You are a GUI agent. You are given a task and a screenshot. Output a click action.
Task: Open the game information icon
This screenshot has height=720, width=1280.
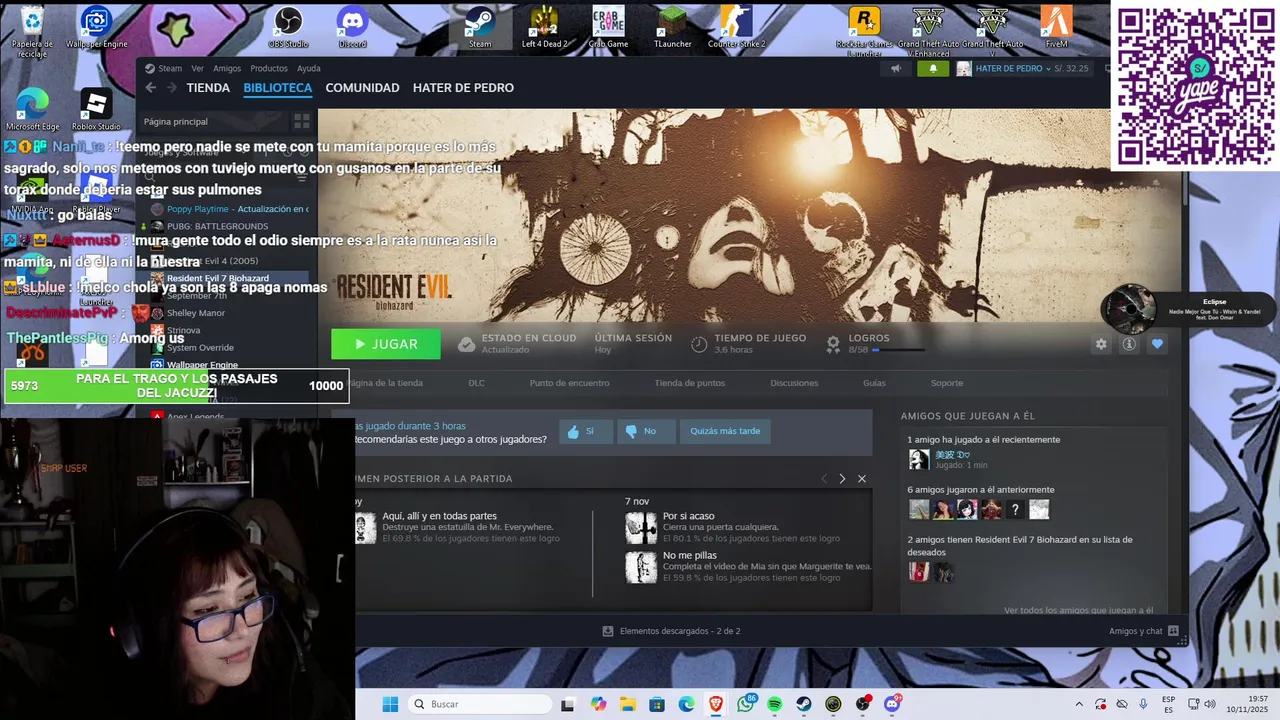1129,344
